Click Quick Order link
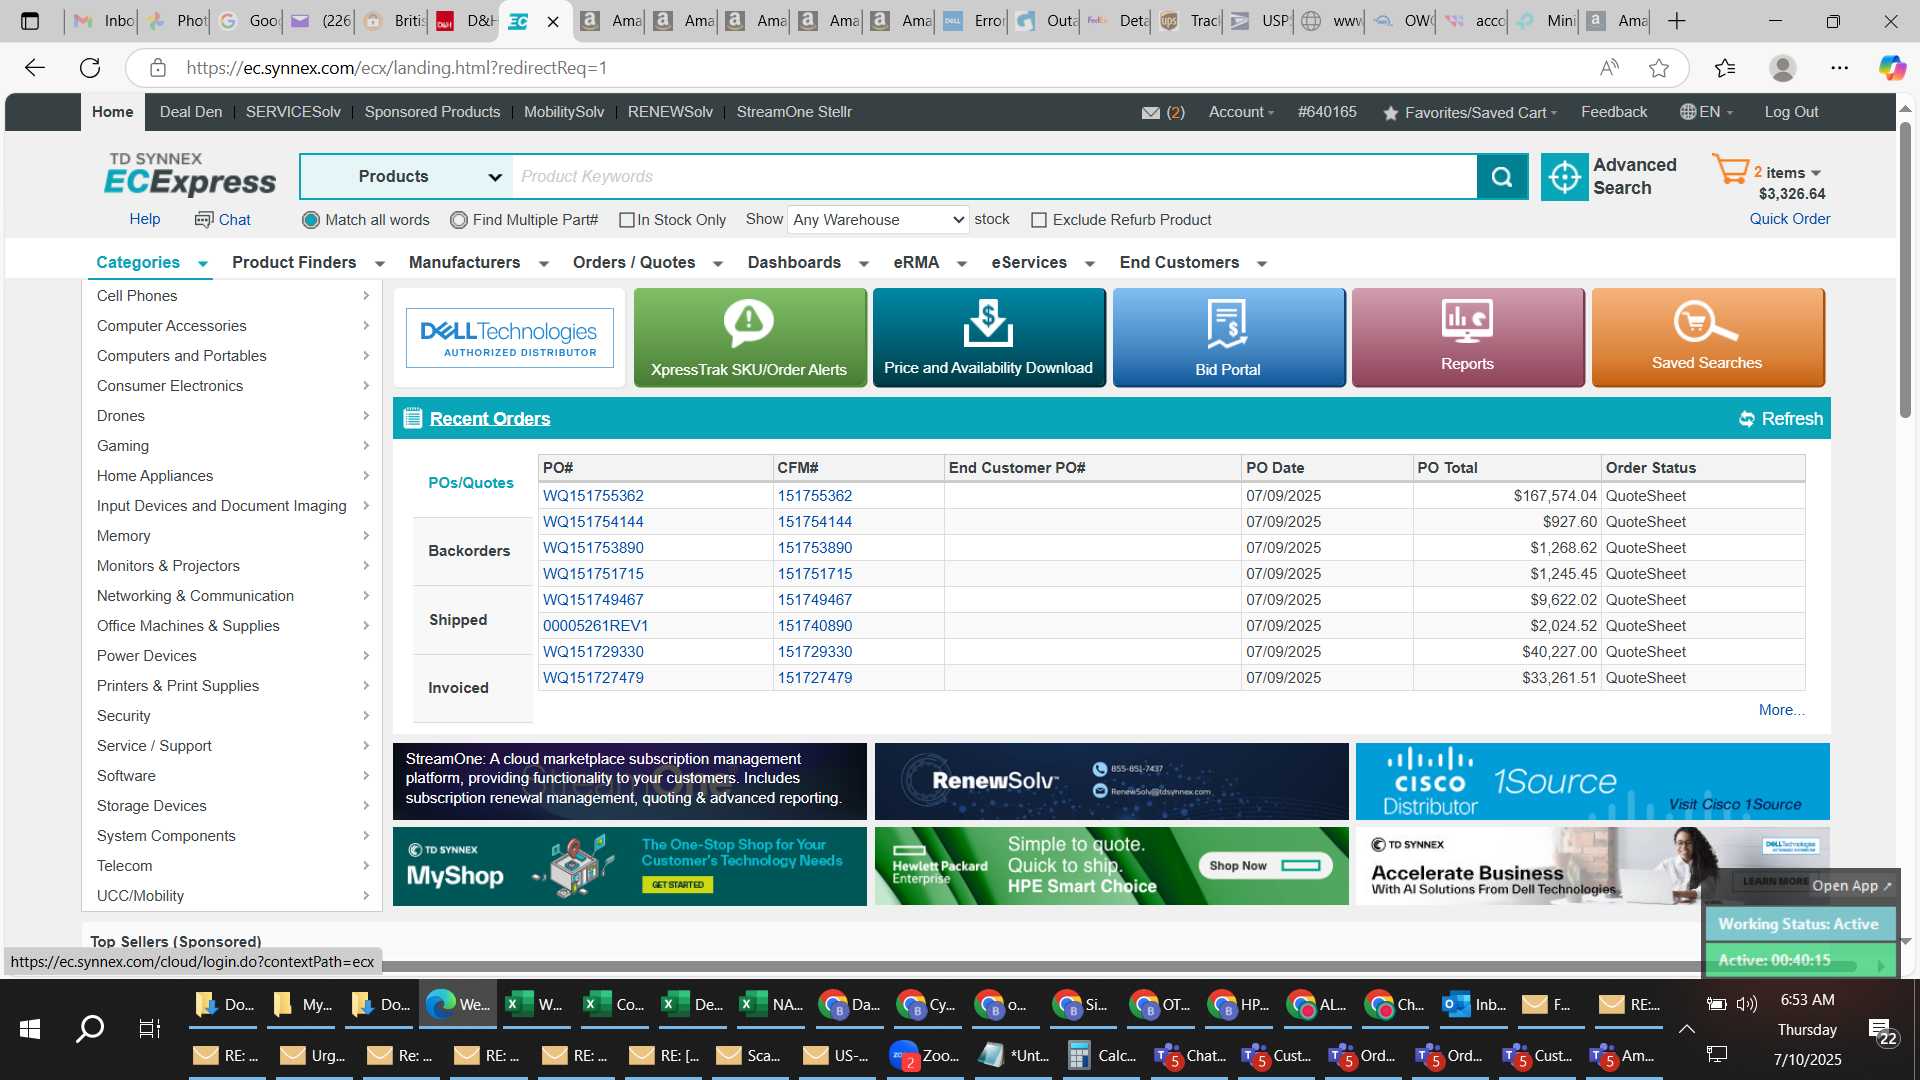The image size is (1920, 1080). point(1789,219)
